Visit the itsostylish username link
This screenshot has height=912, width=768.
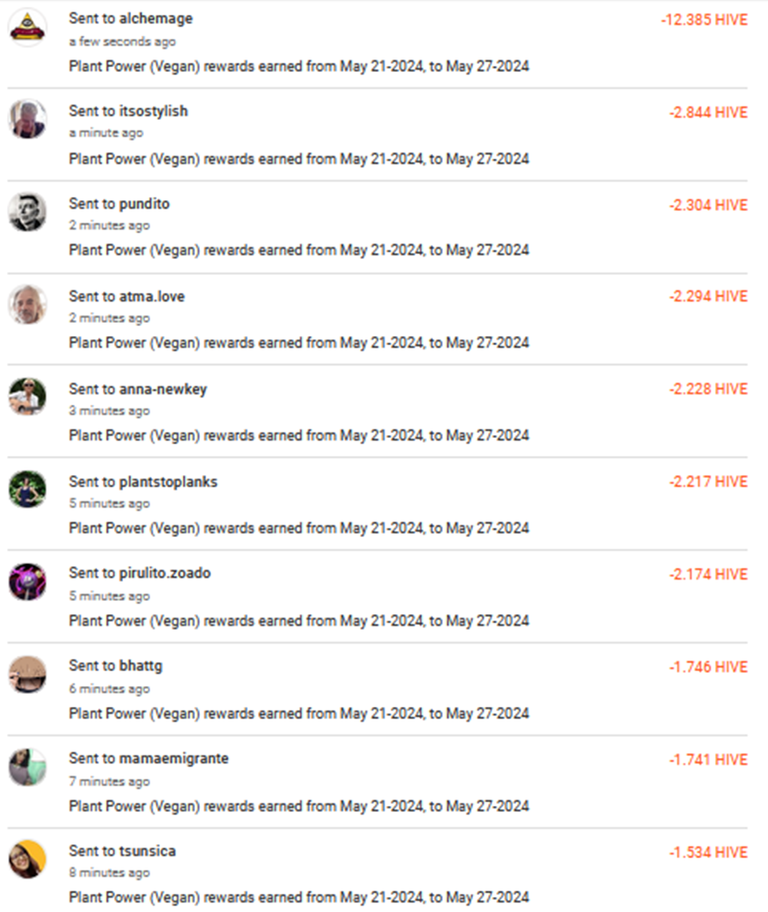pyautogui.click(x=153, y=111)
